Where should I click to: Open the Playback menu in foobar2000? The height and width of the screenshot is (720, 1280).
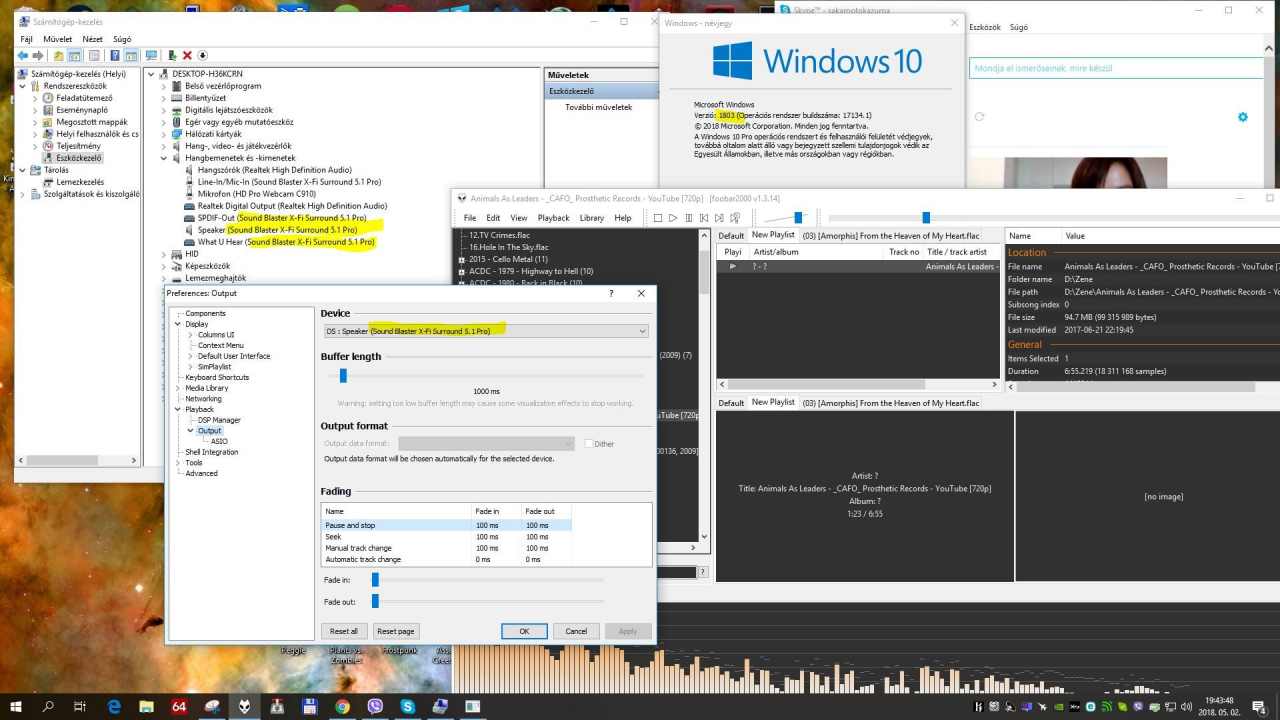tap(553, 217)
